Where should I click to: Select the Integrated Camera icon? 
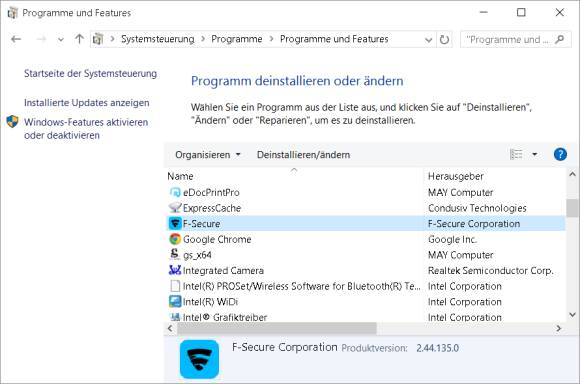click(175, 270)
